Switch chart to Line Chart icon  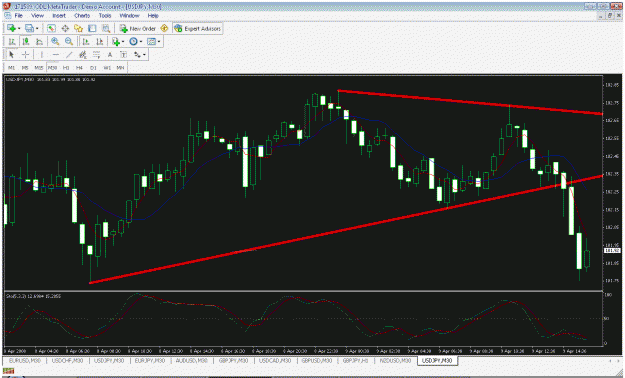pos(39,41)
